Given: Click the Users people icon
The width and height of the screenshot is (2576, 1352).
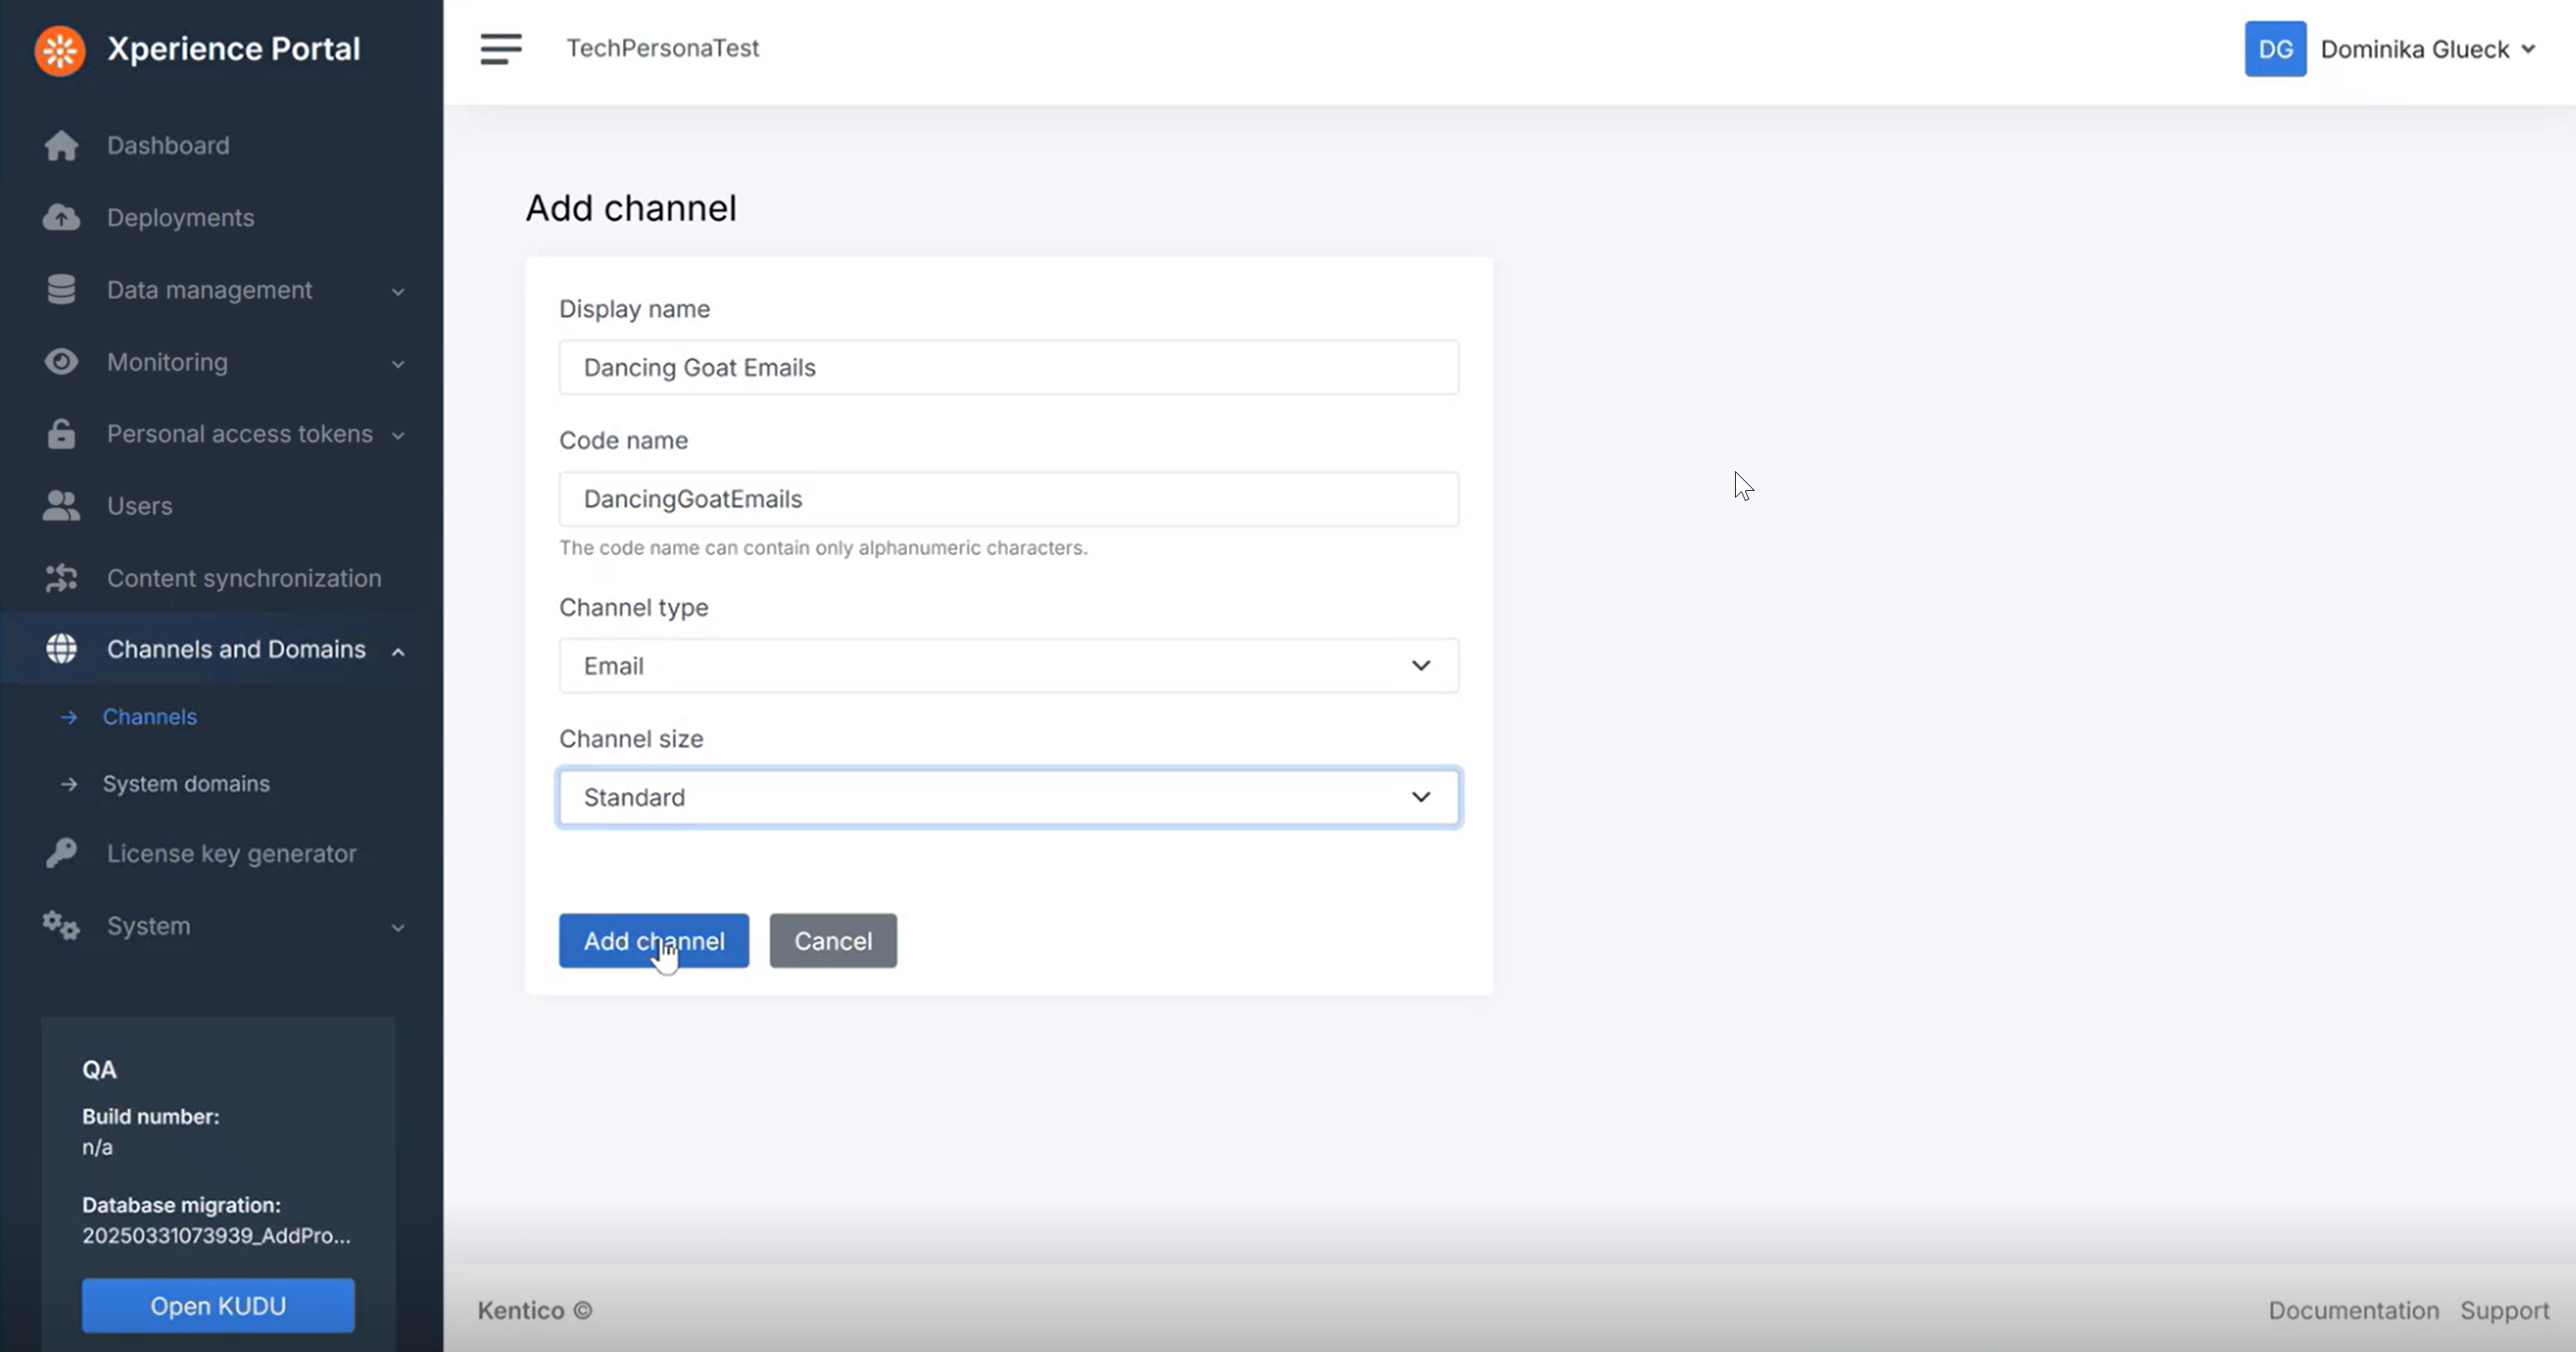Looking at the screenshot, I should pos(61,506).
